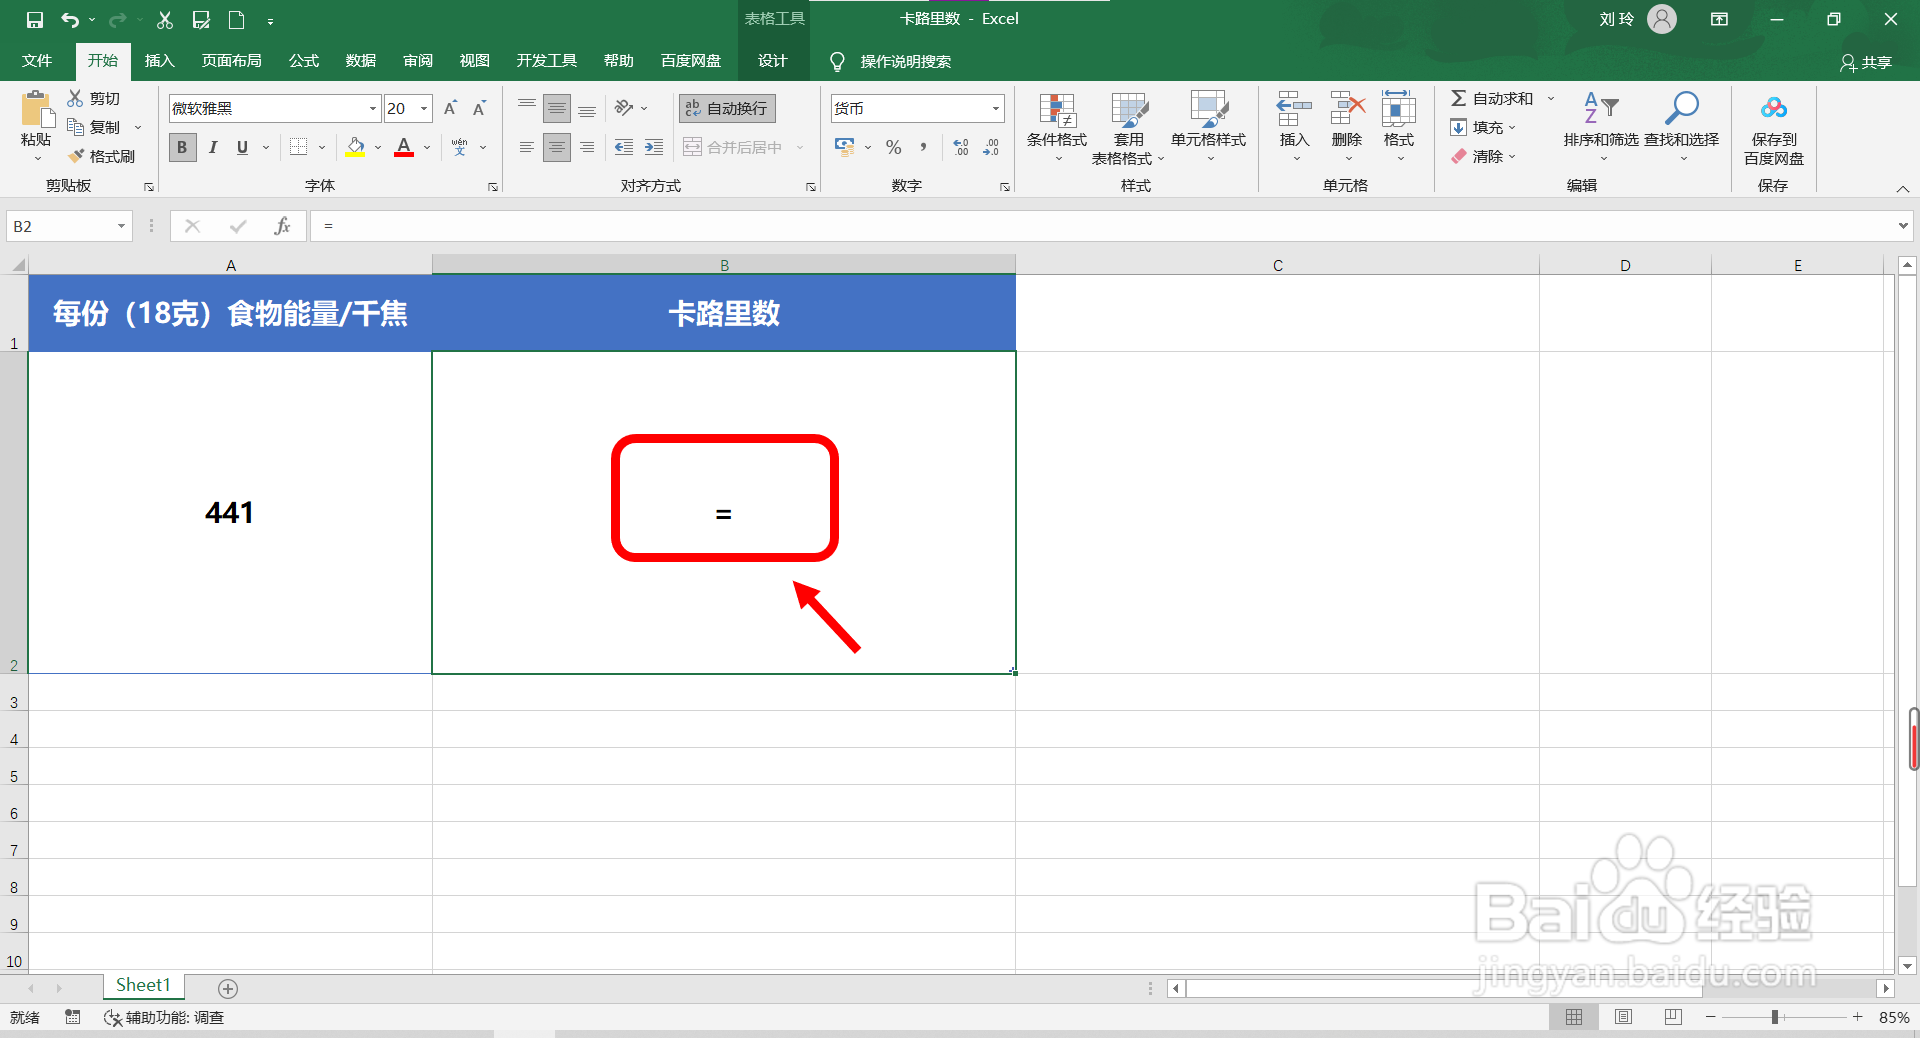Open the Fill (填充) dropdown
This screenshot has width=1920, height=1038.
1484,127
